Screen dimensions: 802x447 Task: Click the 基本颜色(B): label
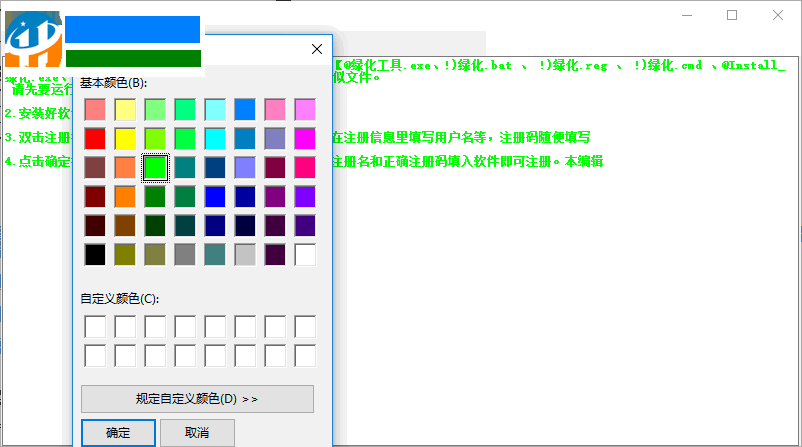tap(113, 83)
